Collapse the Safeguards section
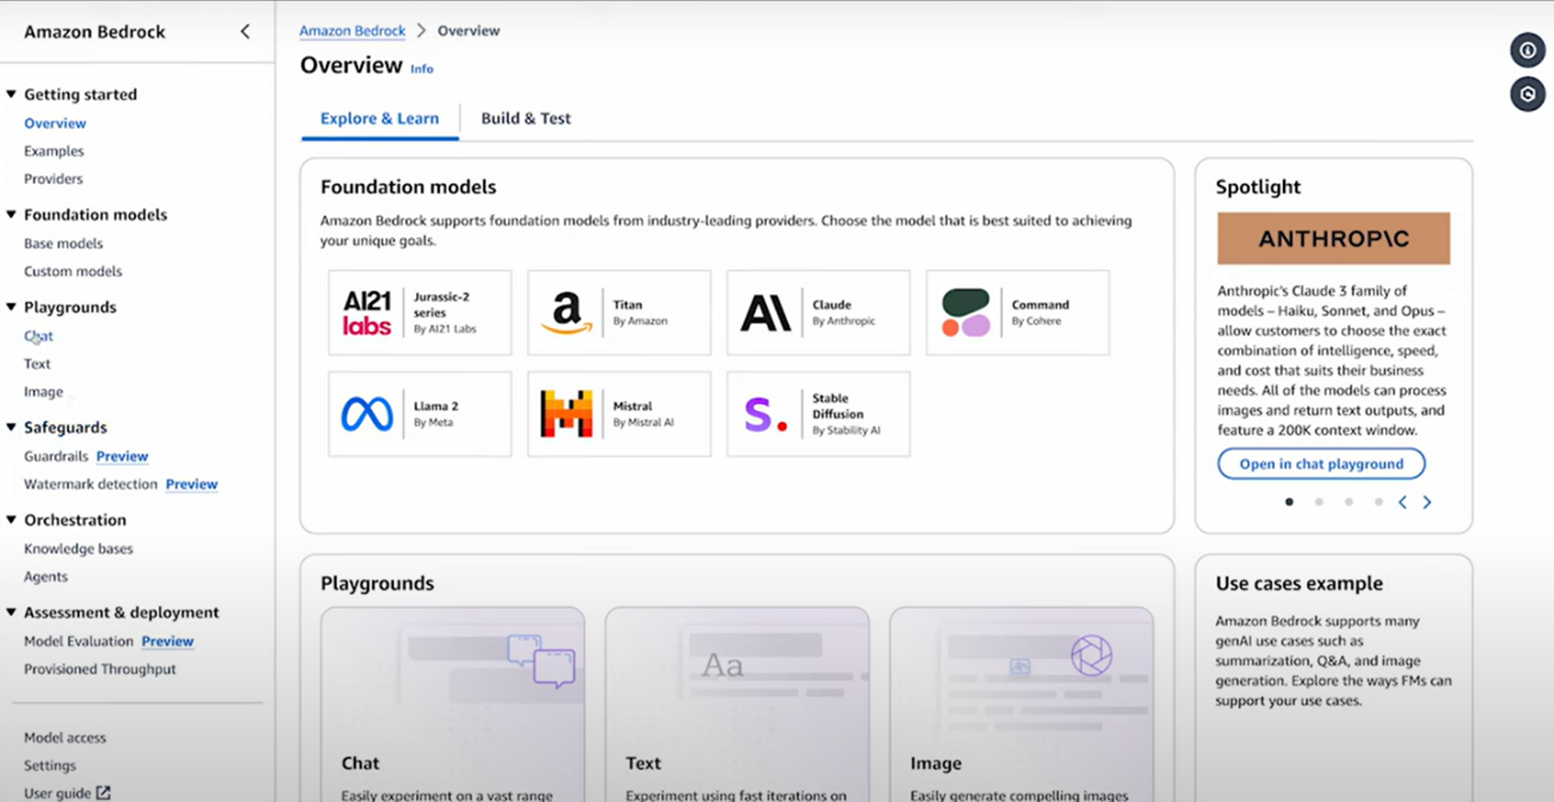 pyautogui.click(x=11, y=427)
